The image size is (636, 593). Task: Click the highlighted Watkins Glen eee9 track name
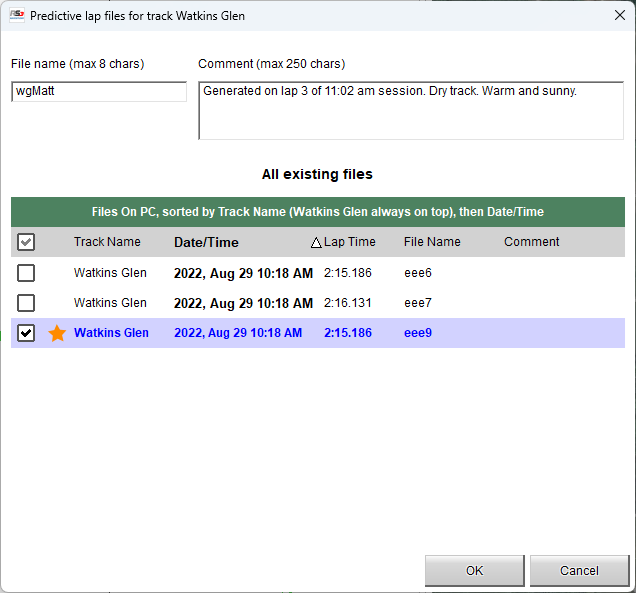pyautogui.click(x=111, y=333)
